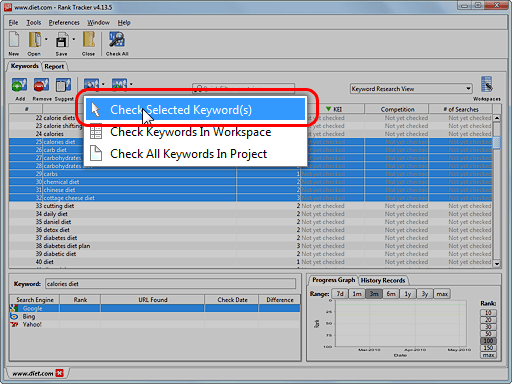Set graph range to 3y
This screenshot has height=384, width=512.
click(x=425, y=294)
